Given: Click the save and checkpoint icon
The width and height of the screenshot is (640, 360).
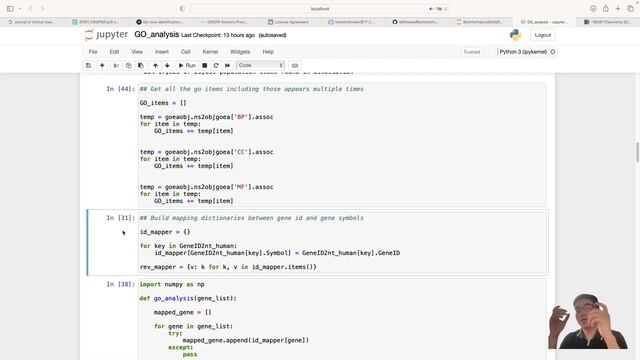Looking at the screenshot, I should tap(89, 65).
